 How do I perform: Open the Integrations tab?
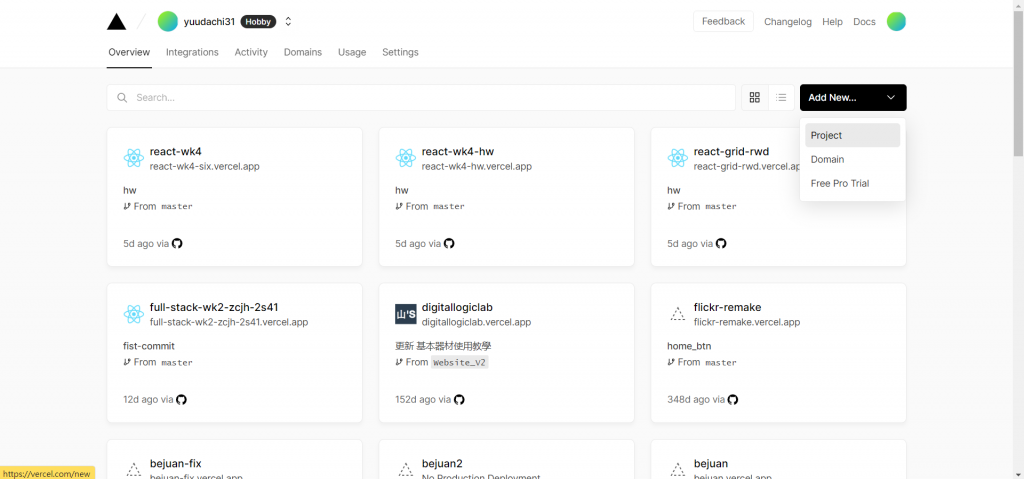(192, 52)
